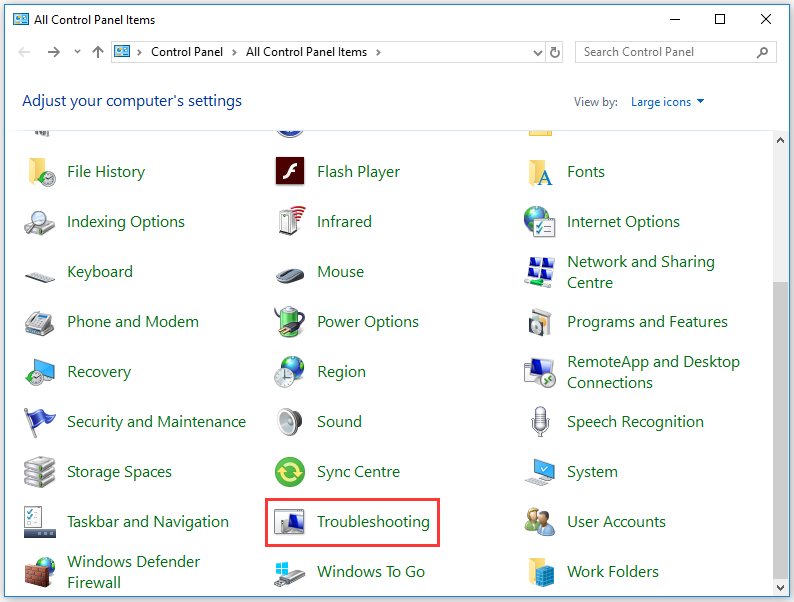The height and width of the screenshot is (602, 794).
Task: Click the Taskbar and Navigation icon
Action: click(x=39, y=522)
